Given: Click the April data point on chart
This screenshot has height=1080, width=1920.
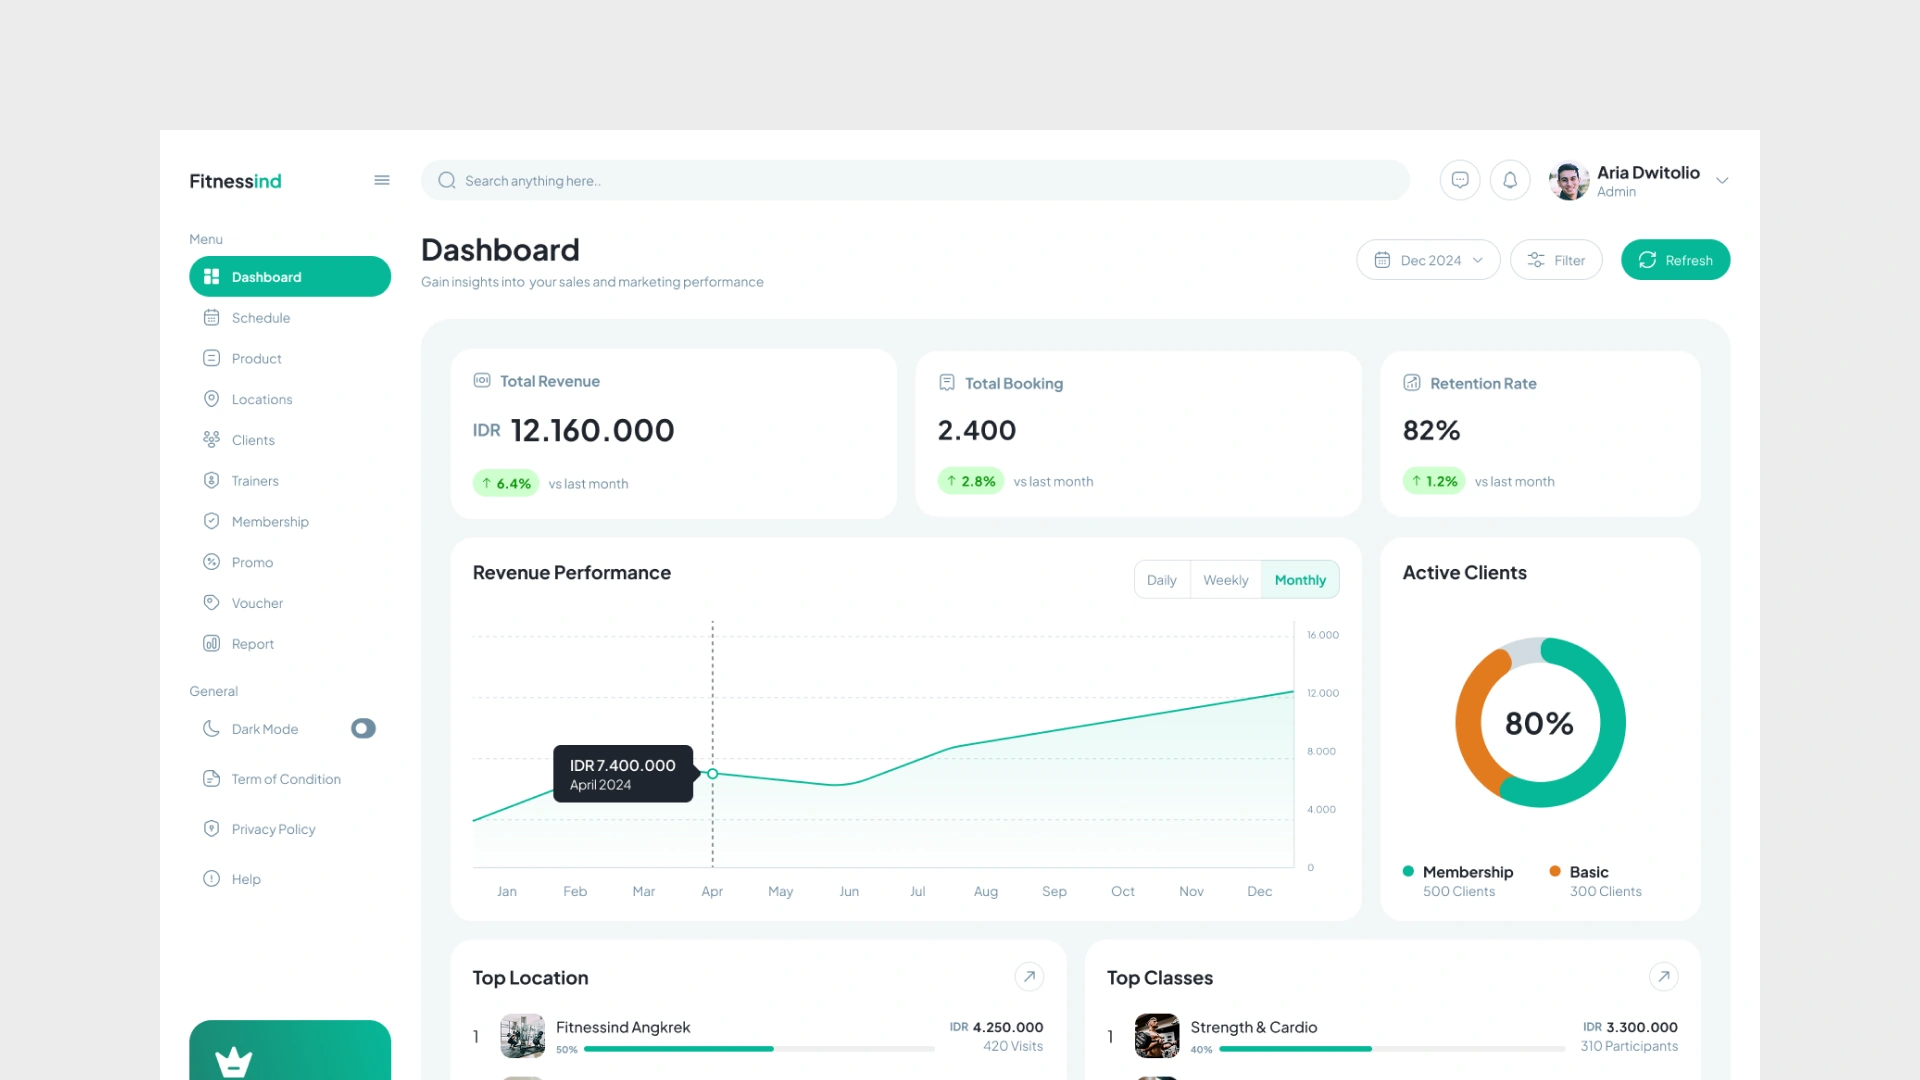Looking at the screenshot, I should pyautogui.click(x=713, y=773).
